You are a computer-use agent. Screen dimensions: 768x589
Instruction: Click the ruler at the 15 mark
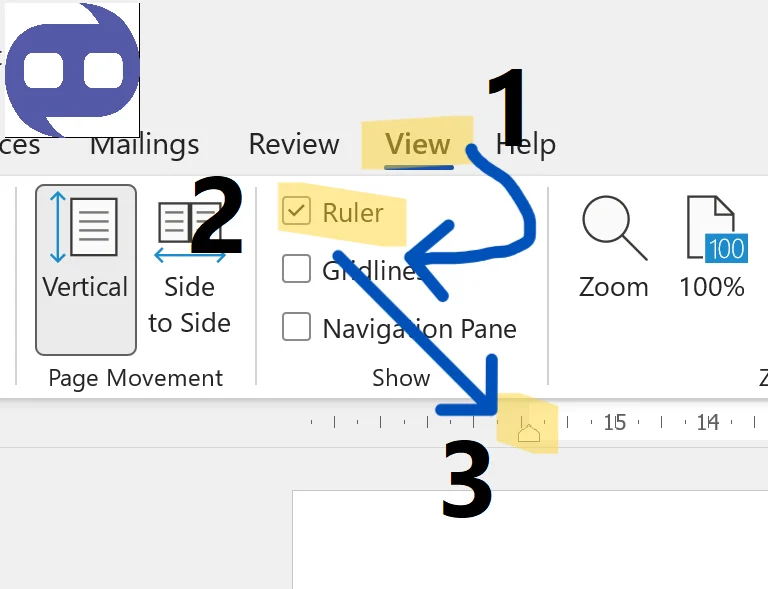(x=615, y=422)
